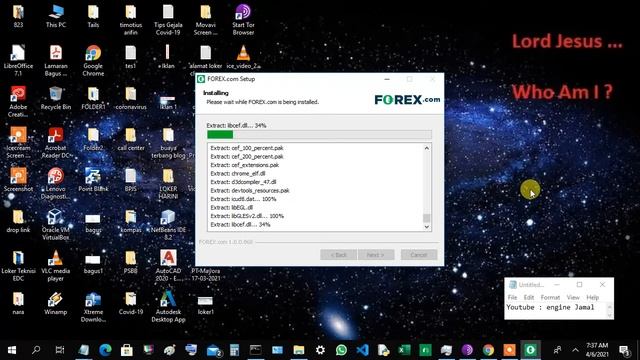640x360 pixels.
Task: Launch Autodesk Desktop App shortcut
Action: pyautogui.click(x=168, y=307)
